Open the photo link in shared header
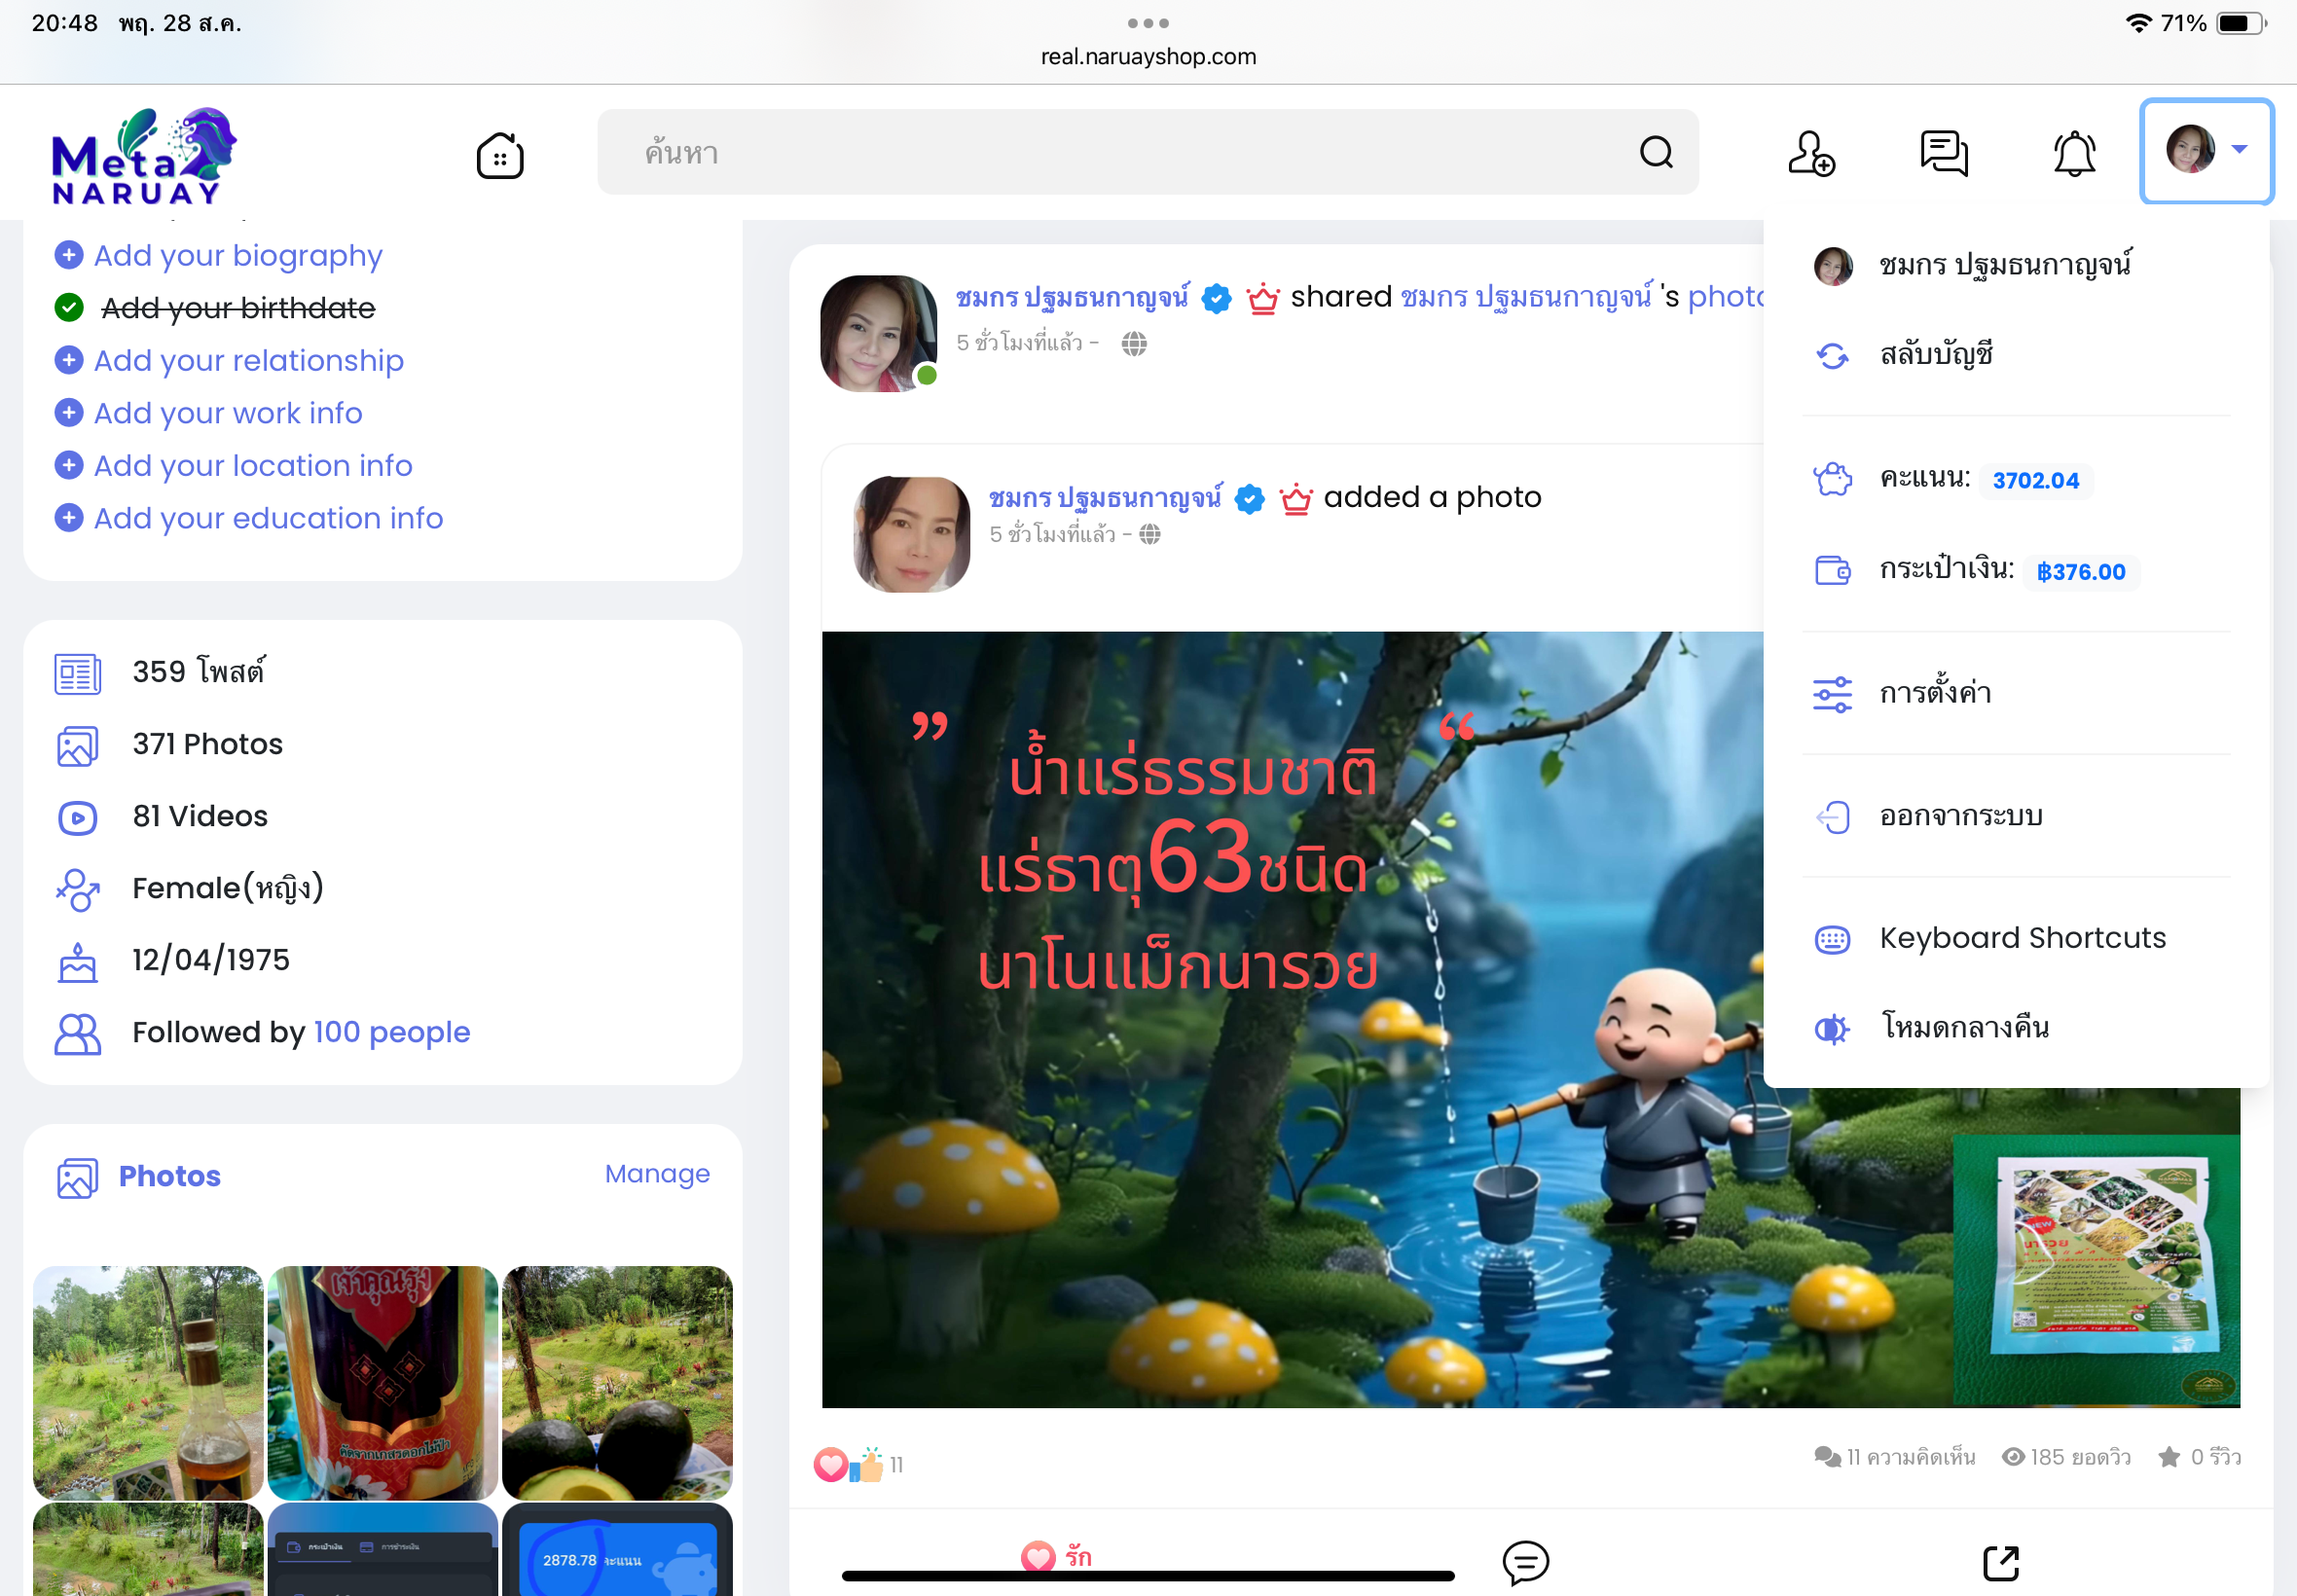 coord(1725,297)
